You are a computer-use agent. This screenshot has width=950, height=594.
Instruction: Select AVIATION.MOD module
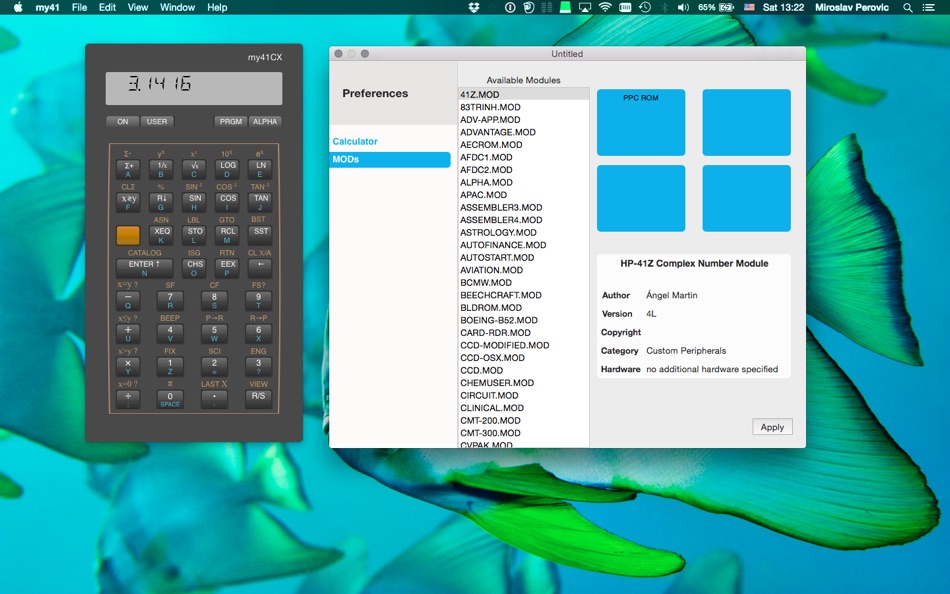(x=523, y=270)
